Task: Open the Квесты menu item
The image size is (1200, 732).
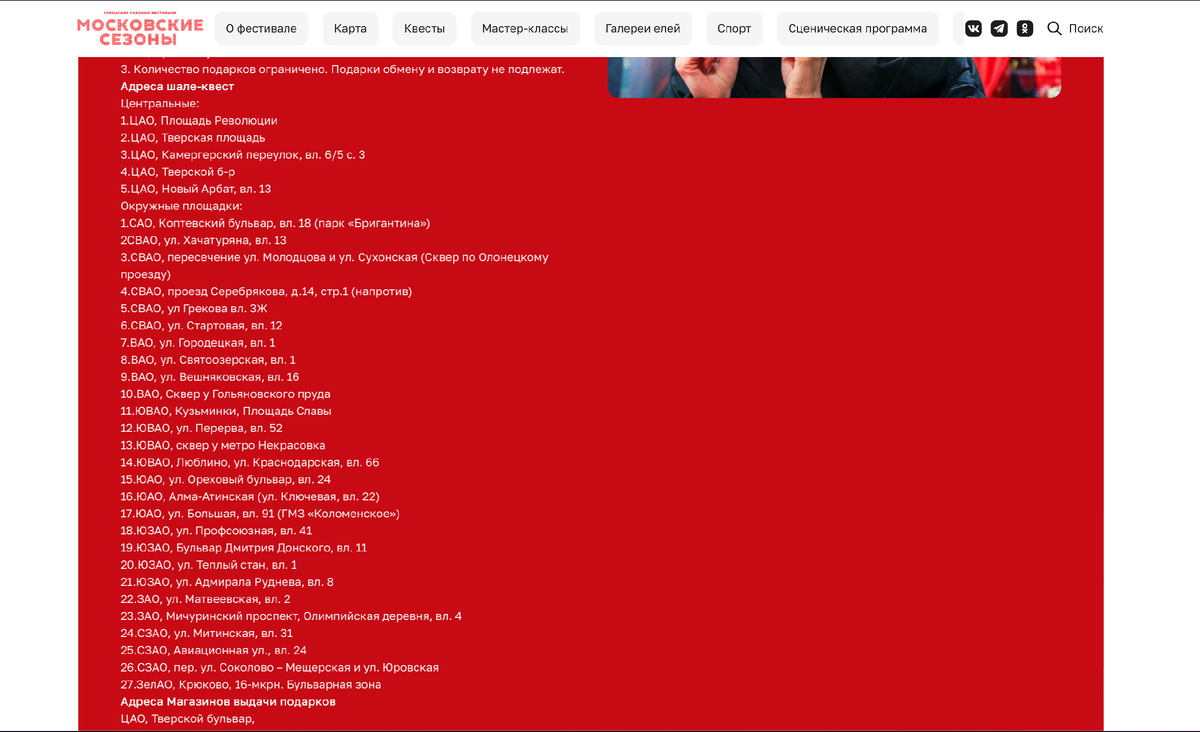Action: point(425,29)
